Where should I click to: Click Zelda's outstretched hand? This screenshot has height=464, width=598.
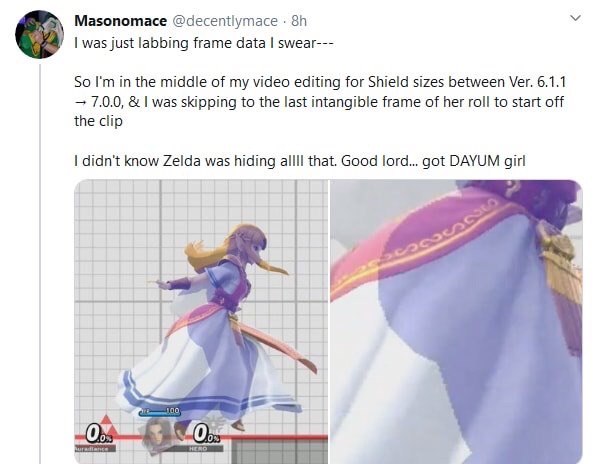162,284
